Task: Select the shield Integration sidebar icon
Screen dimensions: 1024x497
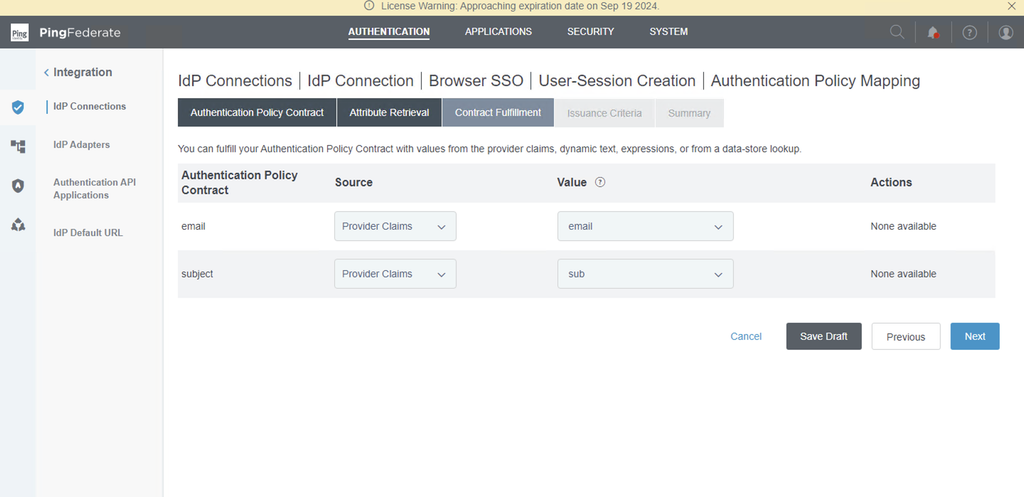Action: [18, 107]
